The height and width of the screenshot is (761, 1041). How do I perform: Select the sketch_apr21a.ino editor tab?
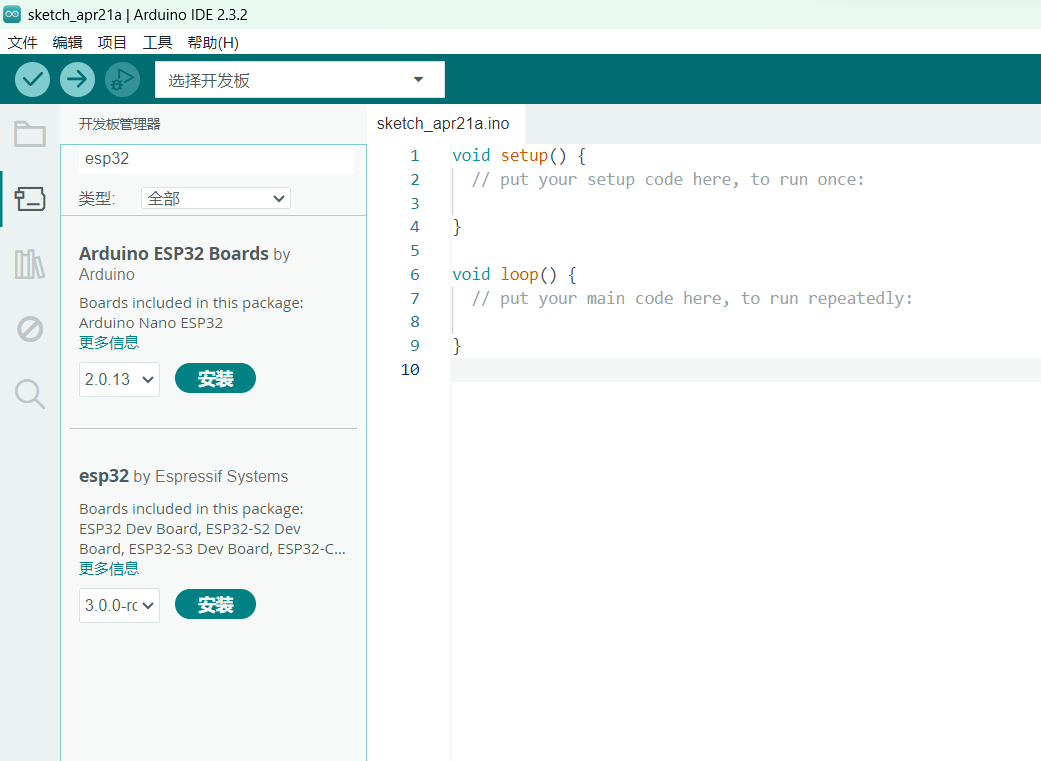[x=443, y=124]
